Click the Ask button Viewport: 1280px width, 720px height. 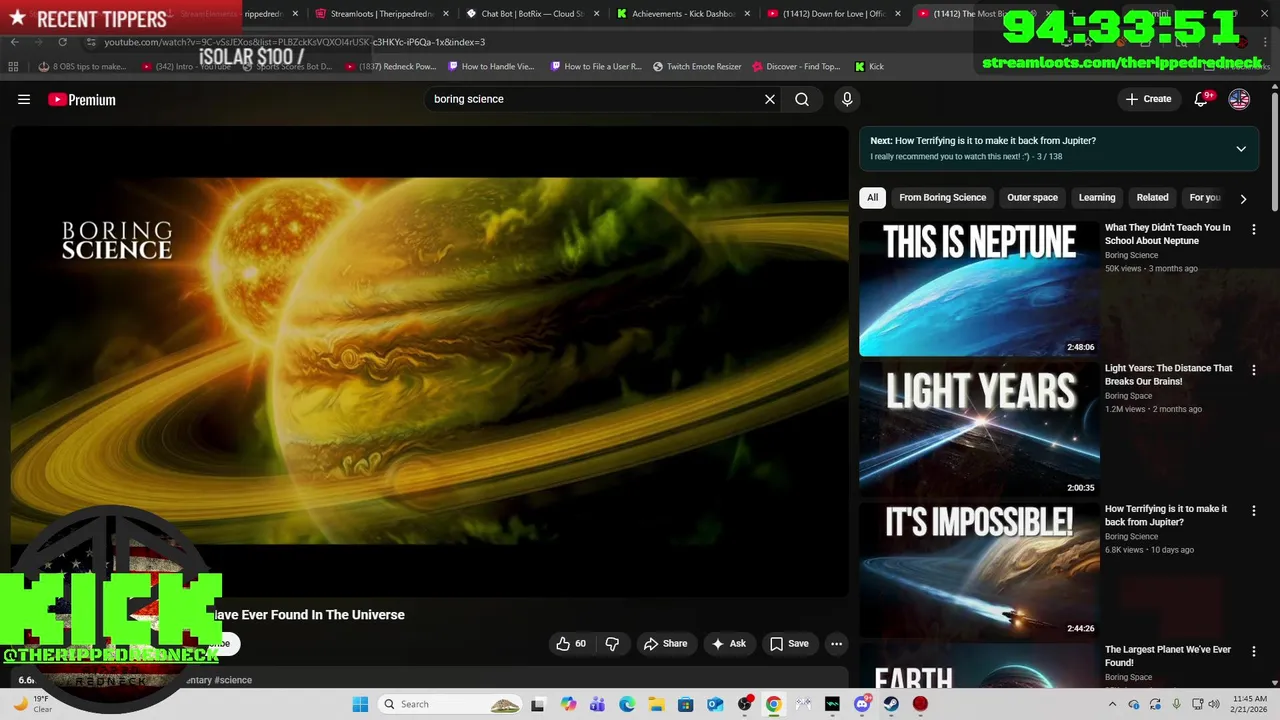pyautogui.click(x=728, y=644)
